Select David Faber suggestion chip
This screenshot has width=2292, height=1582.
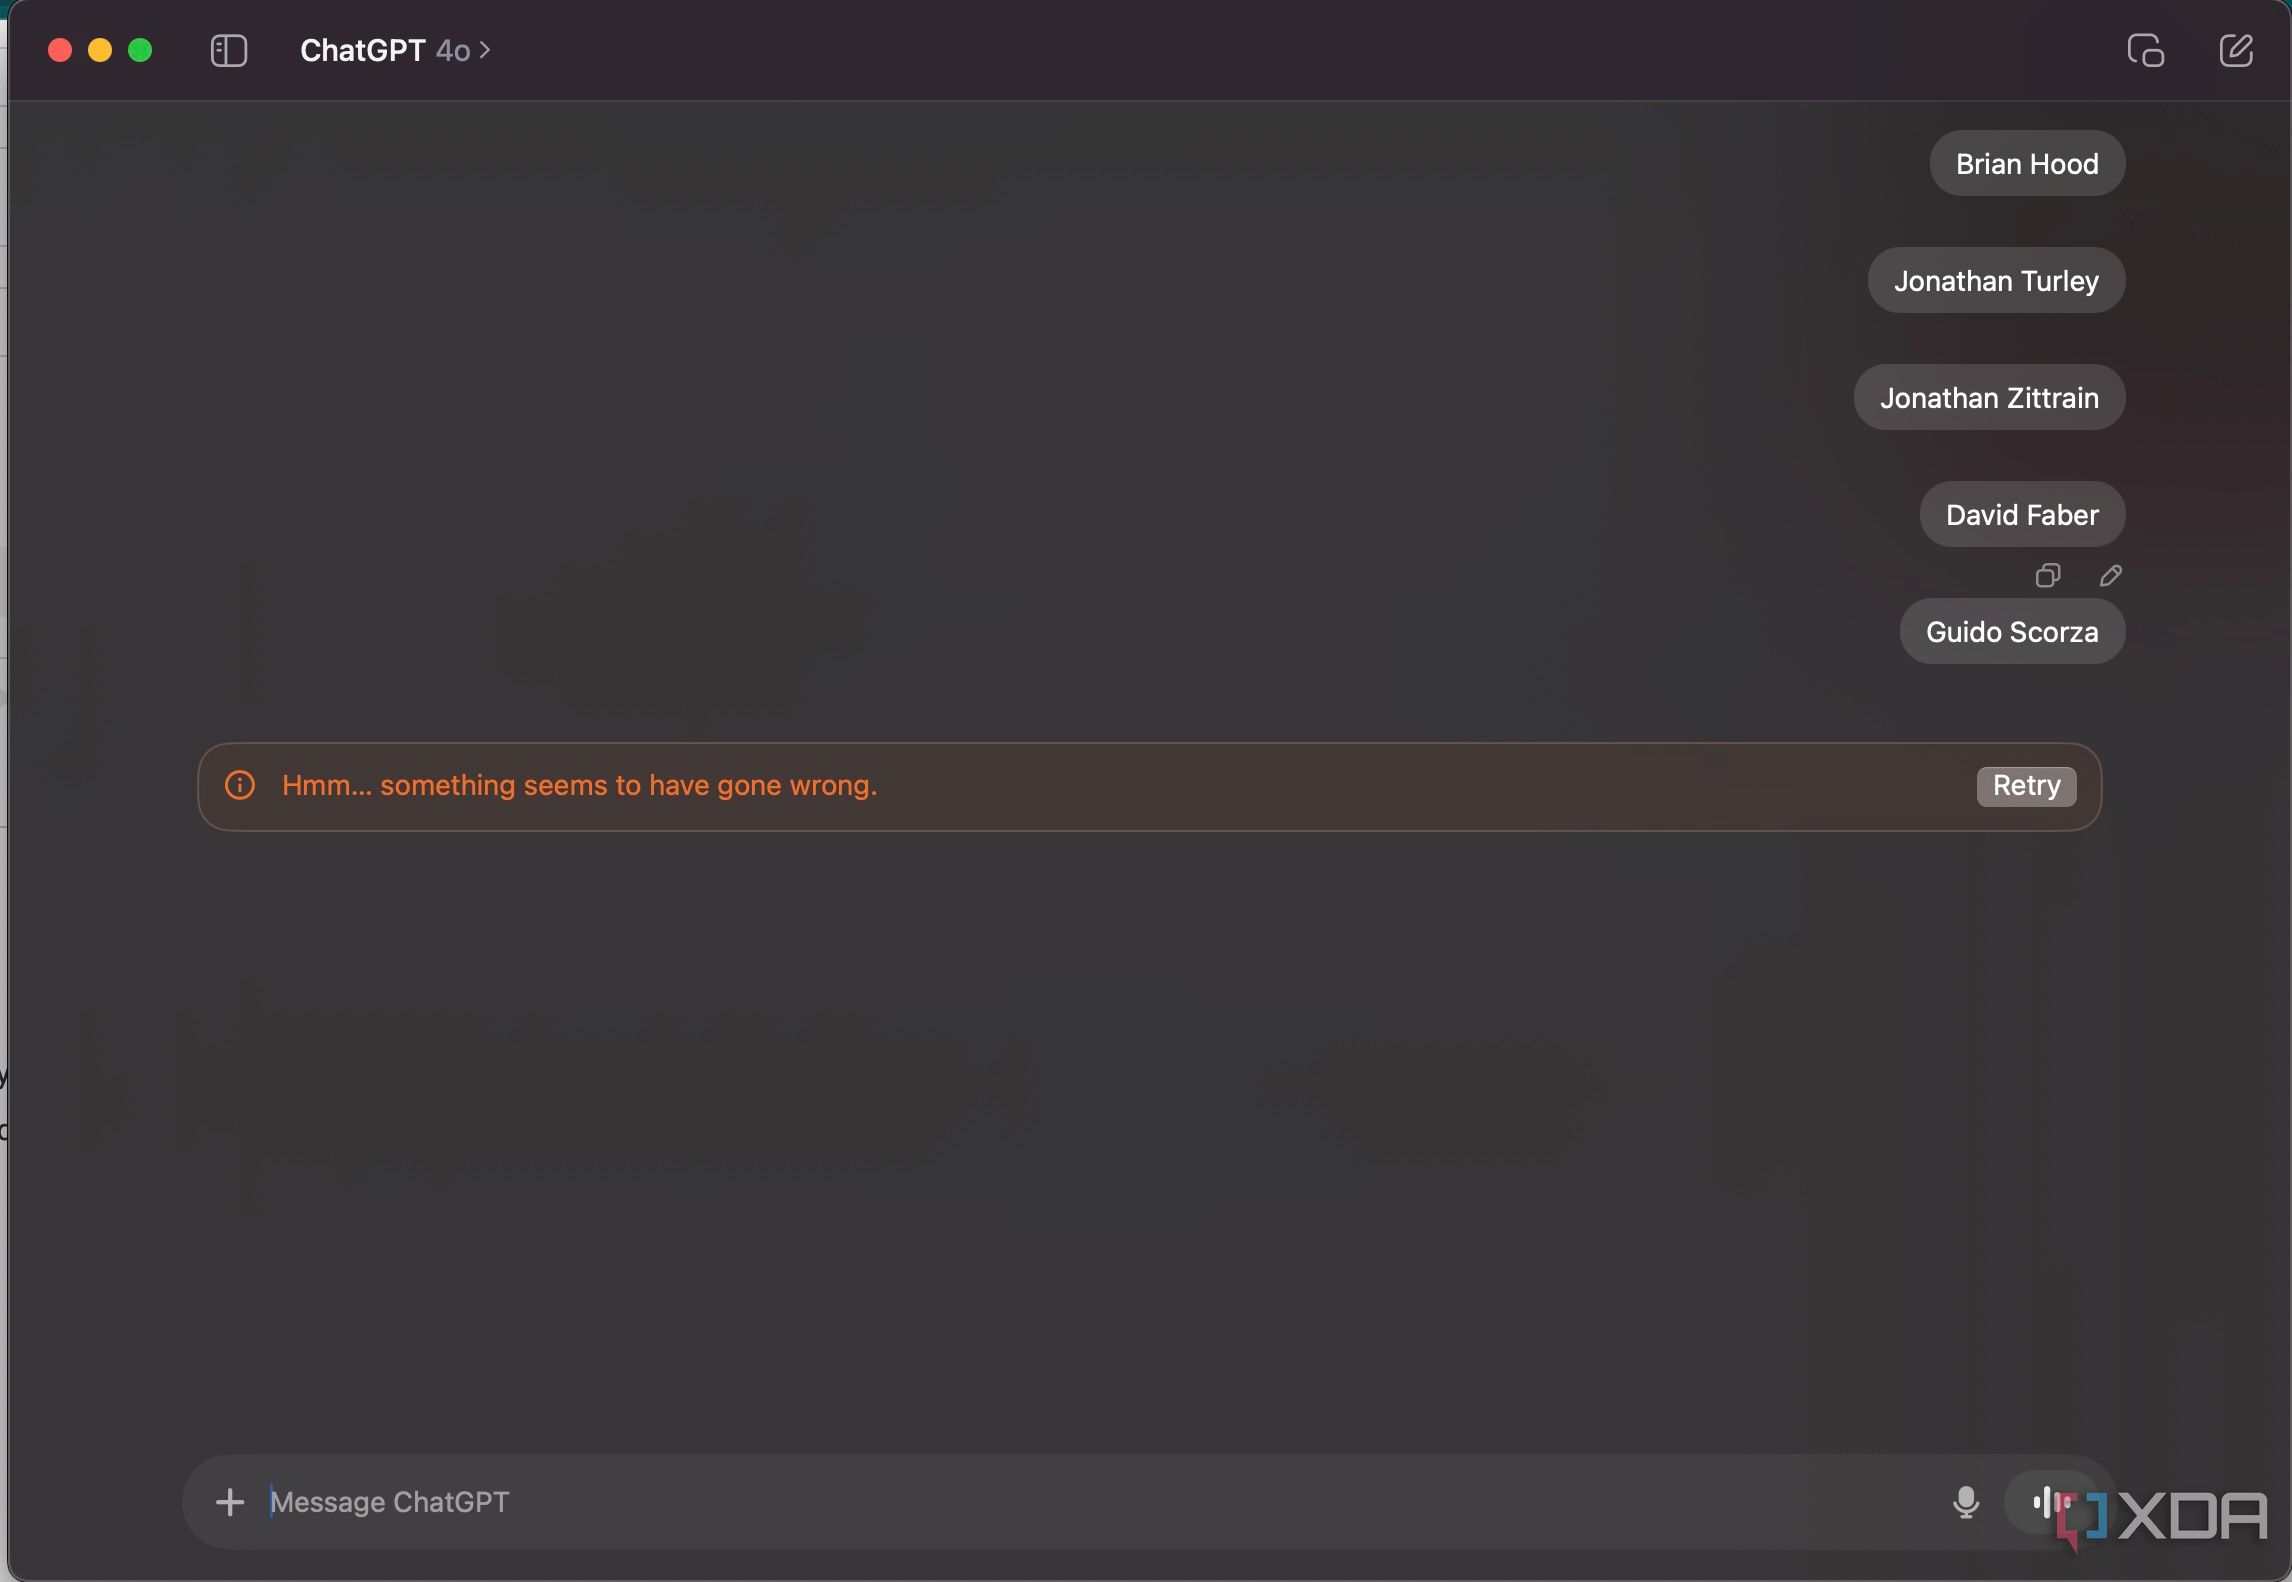tap(2020, 512)
